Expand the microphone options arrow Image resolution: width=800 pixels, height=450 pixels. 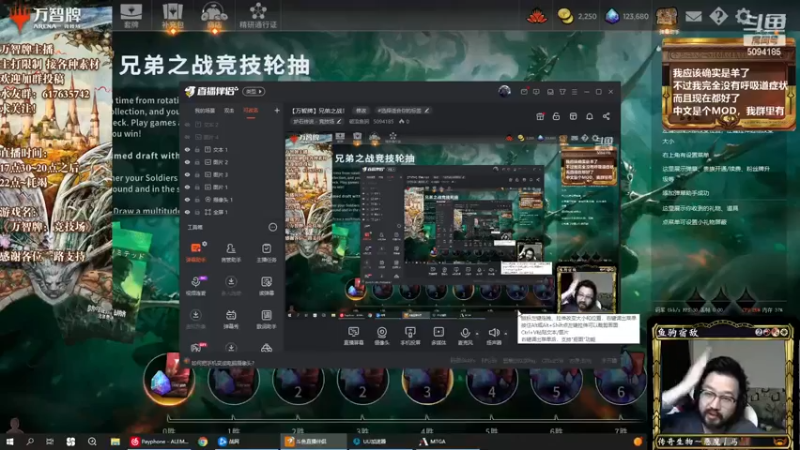click(x=477, y=334)
